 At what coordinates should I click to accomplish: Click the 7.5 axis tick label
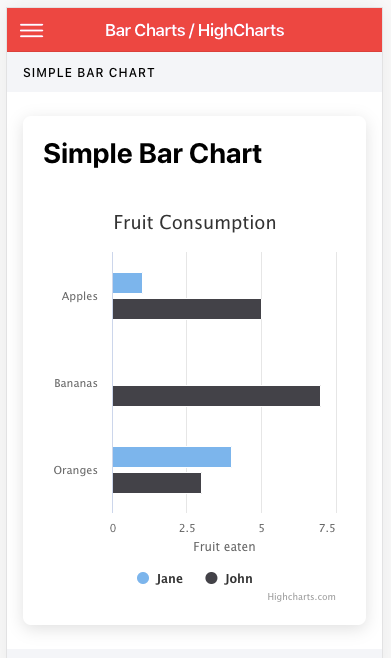click(x=327, y=528)
